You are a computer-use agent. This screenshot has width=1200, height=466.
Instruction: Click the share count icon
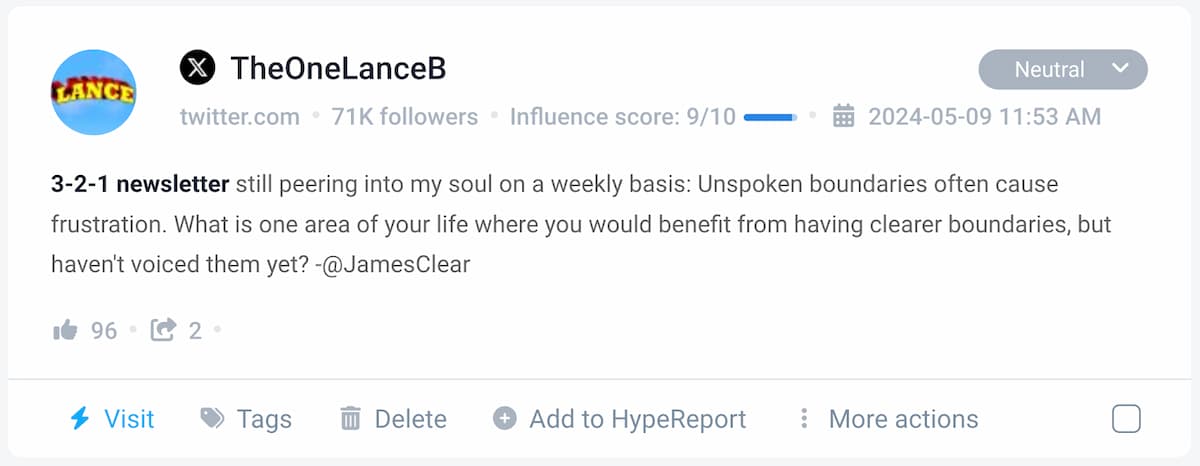[163, 330]
